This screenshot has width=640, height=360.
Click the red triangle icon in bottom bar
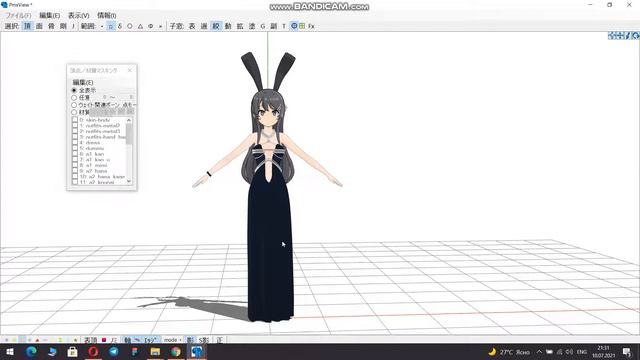pyautogui.click(x=37, y=340)
